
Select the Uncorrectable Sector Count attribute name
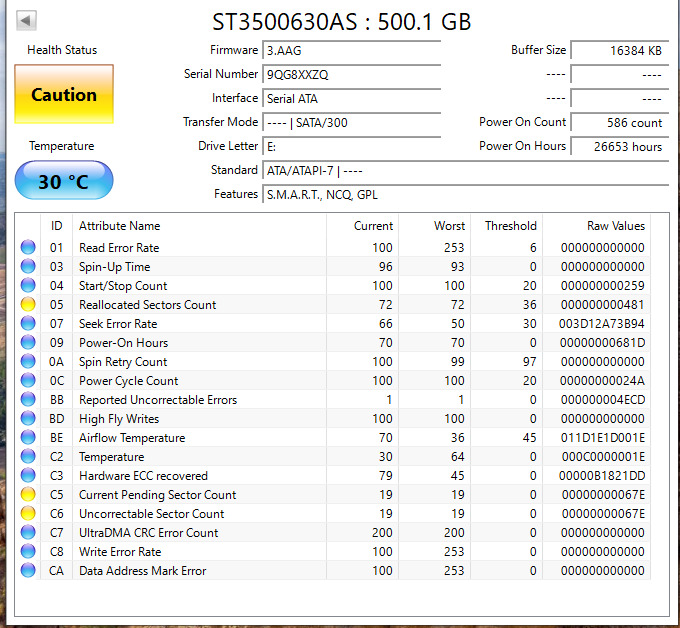tap(151, 514)
